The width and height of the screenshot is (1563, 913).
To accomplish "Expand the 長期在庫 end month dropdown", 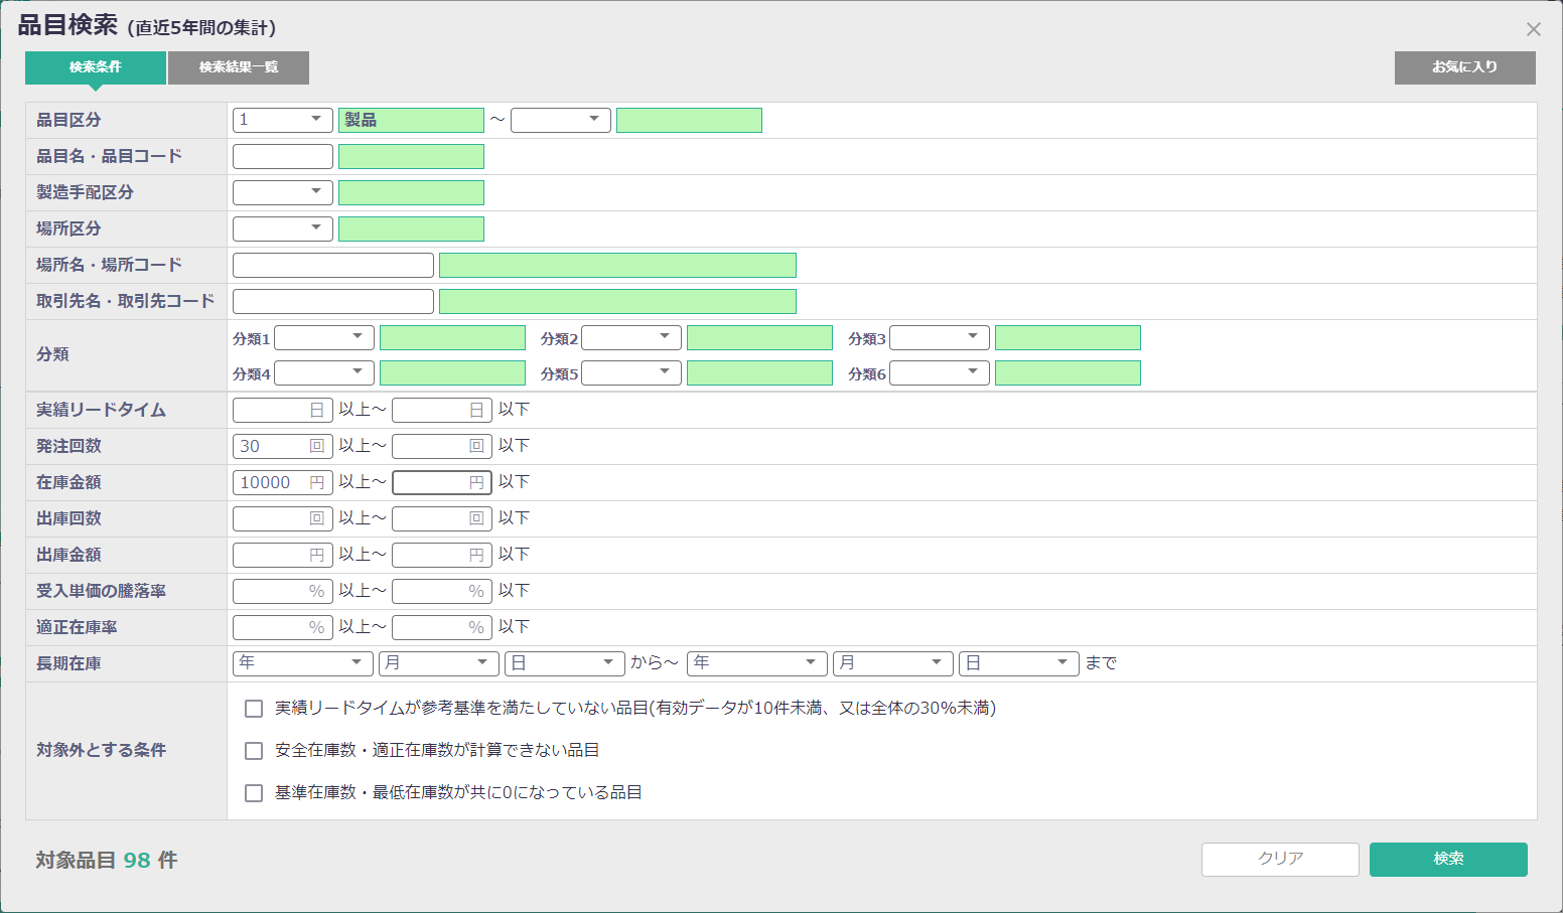I will point(893,662).
